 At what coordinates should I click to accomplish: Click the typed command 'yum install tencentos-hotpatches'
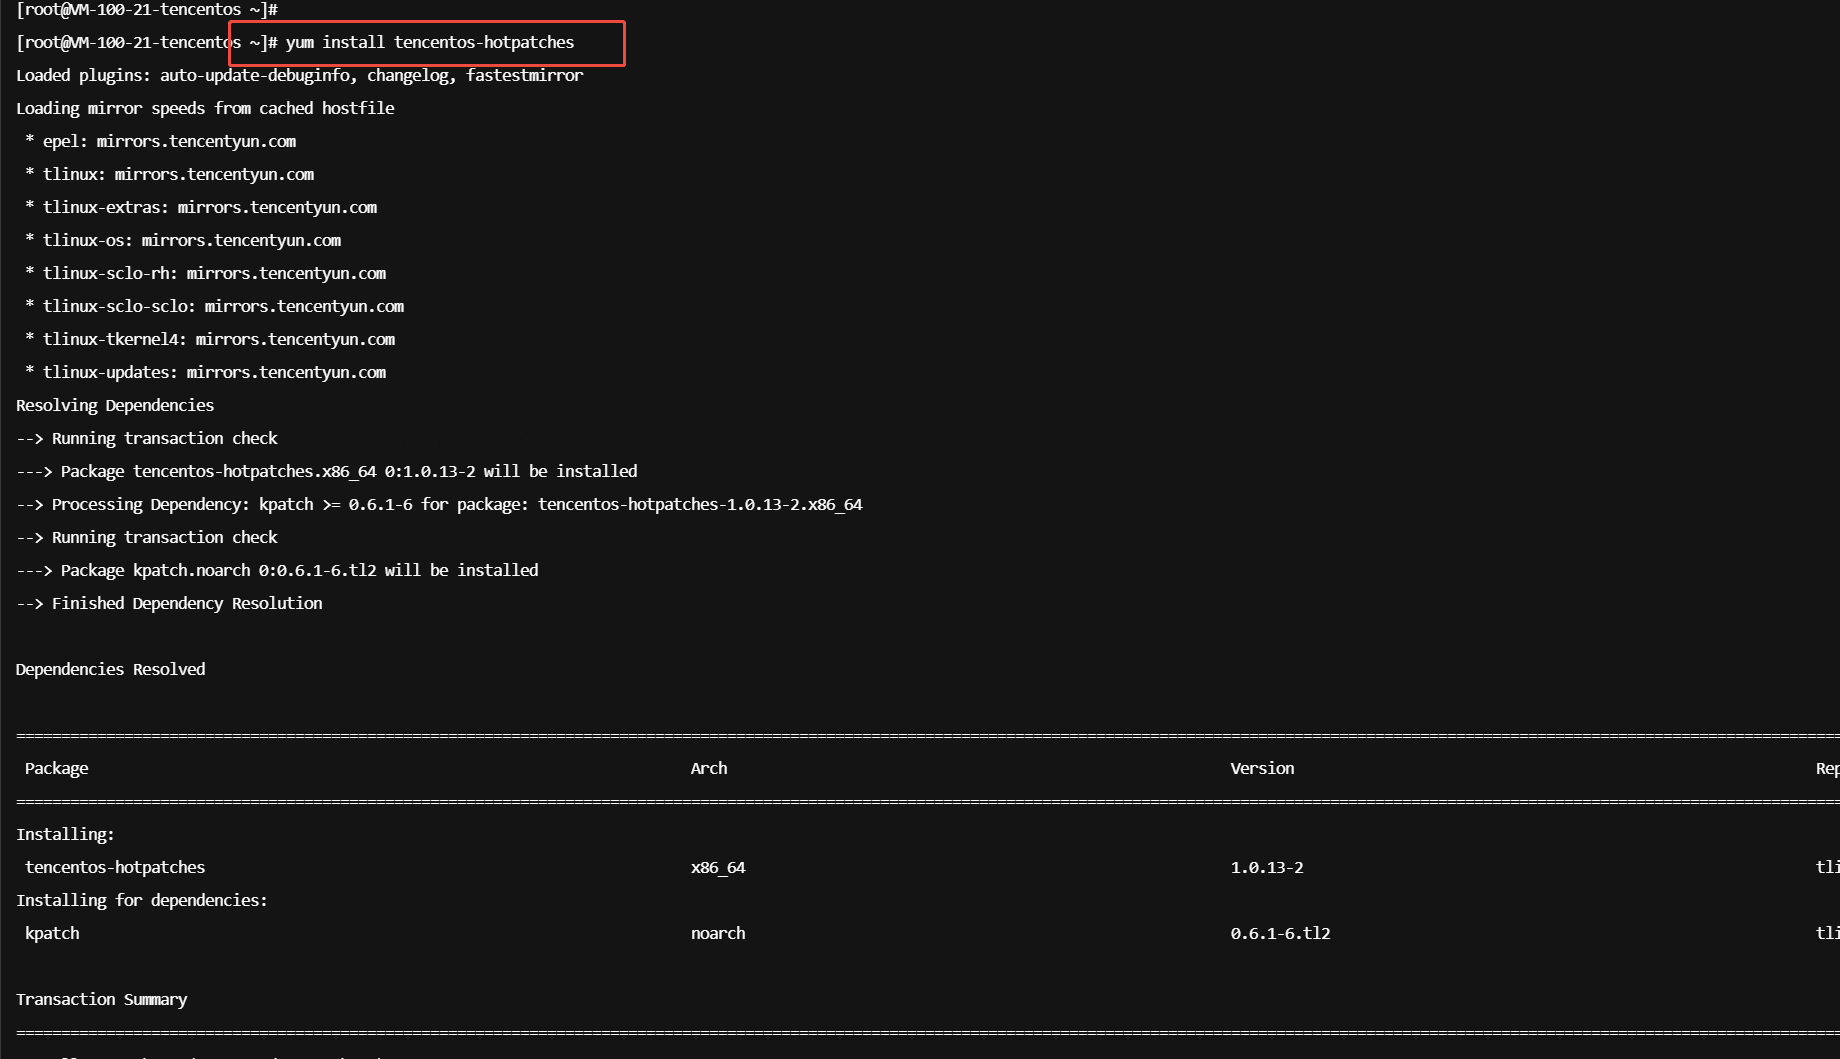[x=430, y=42]
